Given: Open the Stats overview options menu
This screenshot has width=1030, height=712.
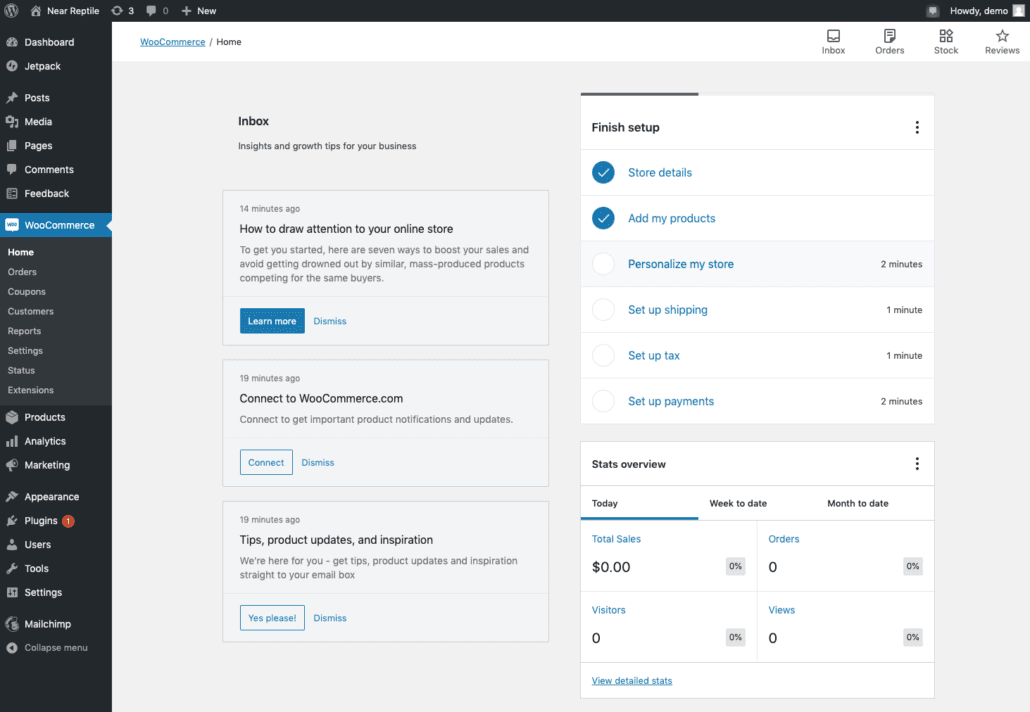Looking at the screenshot, I should pyautogui.click(x=917, y=464).
